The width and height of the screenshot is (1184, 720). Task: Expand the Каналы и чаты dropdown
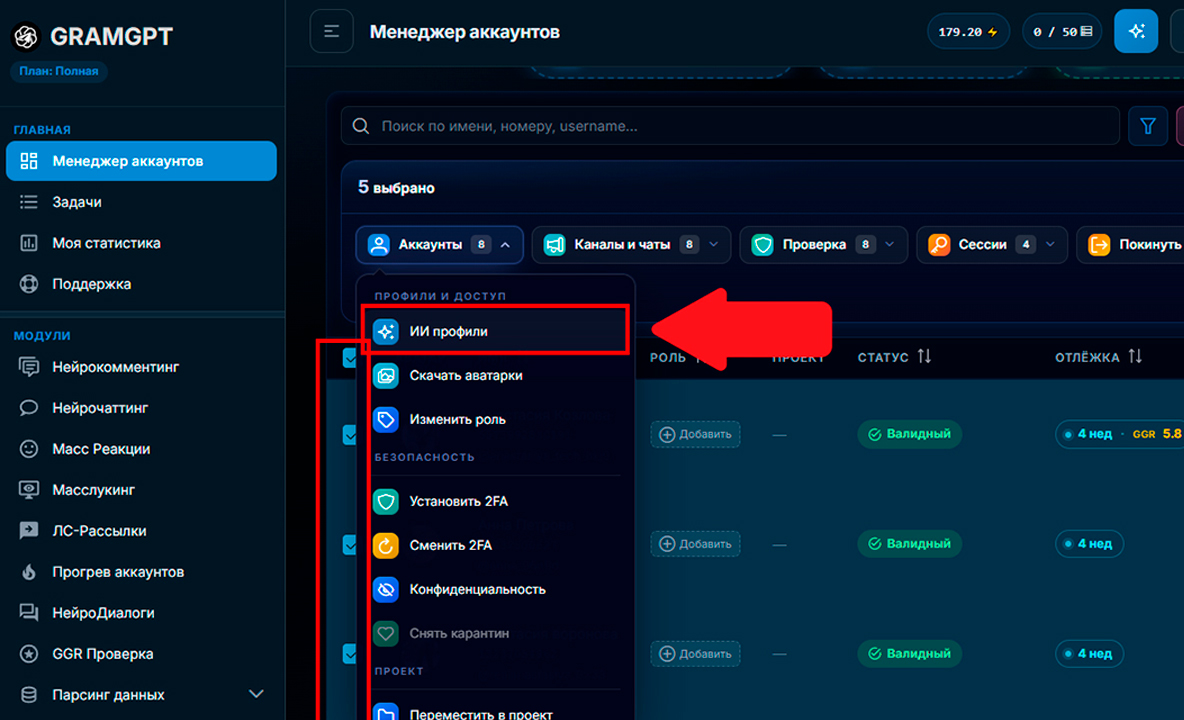pyautogui.click(x=631, y=245)
